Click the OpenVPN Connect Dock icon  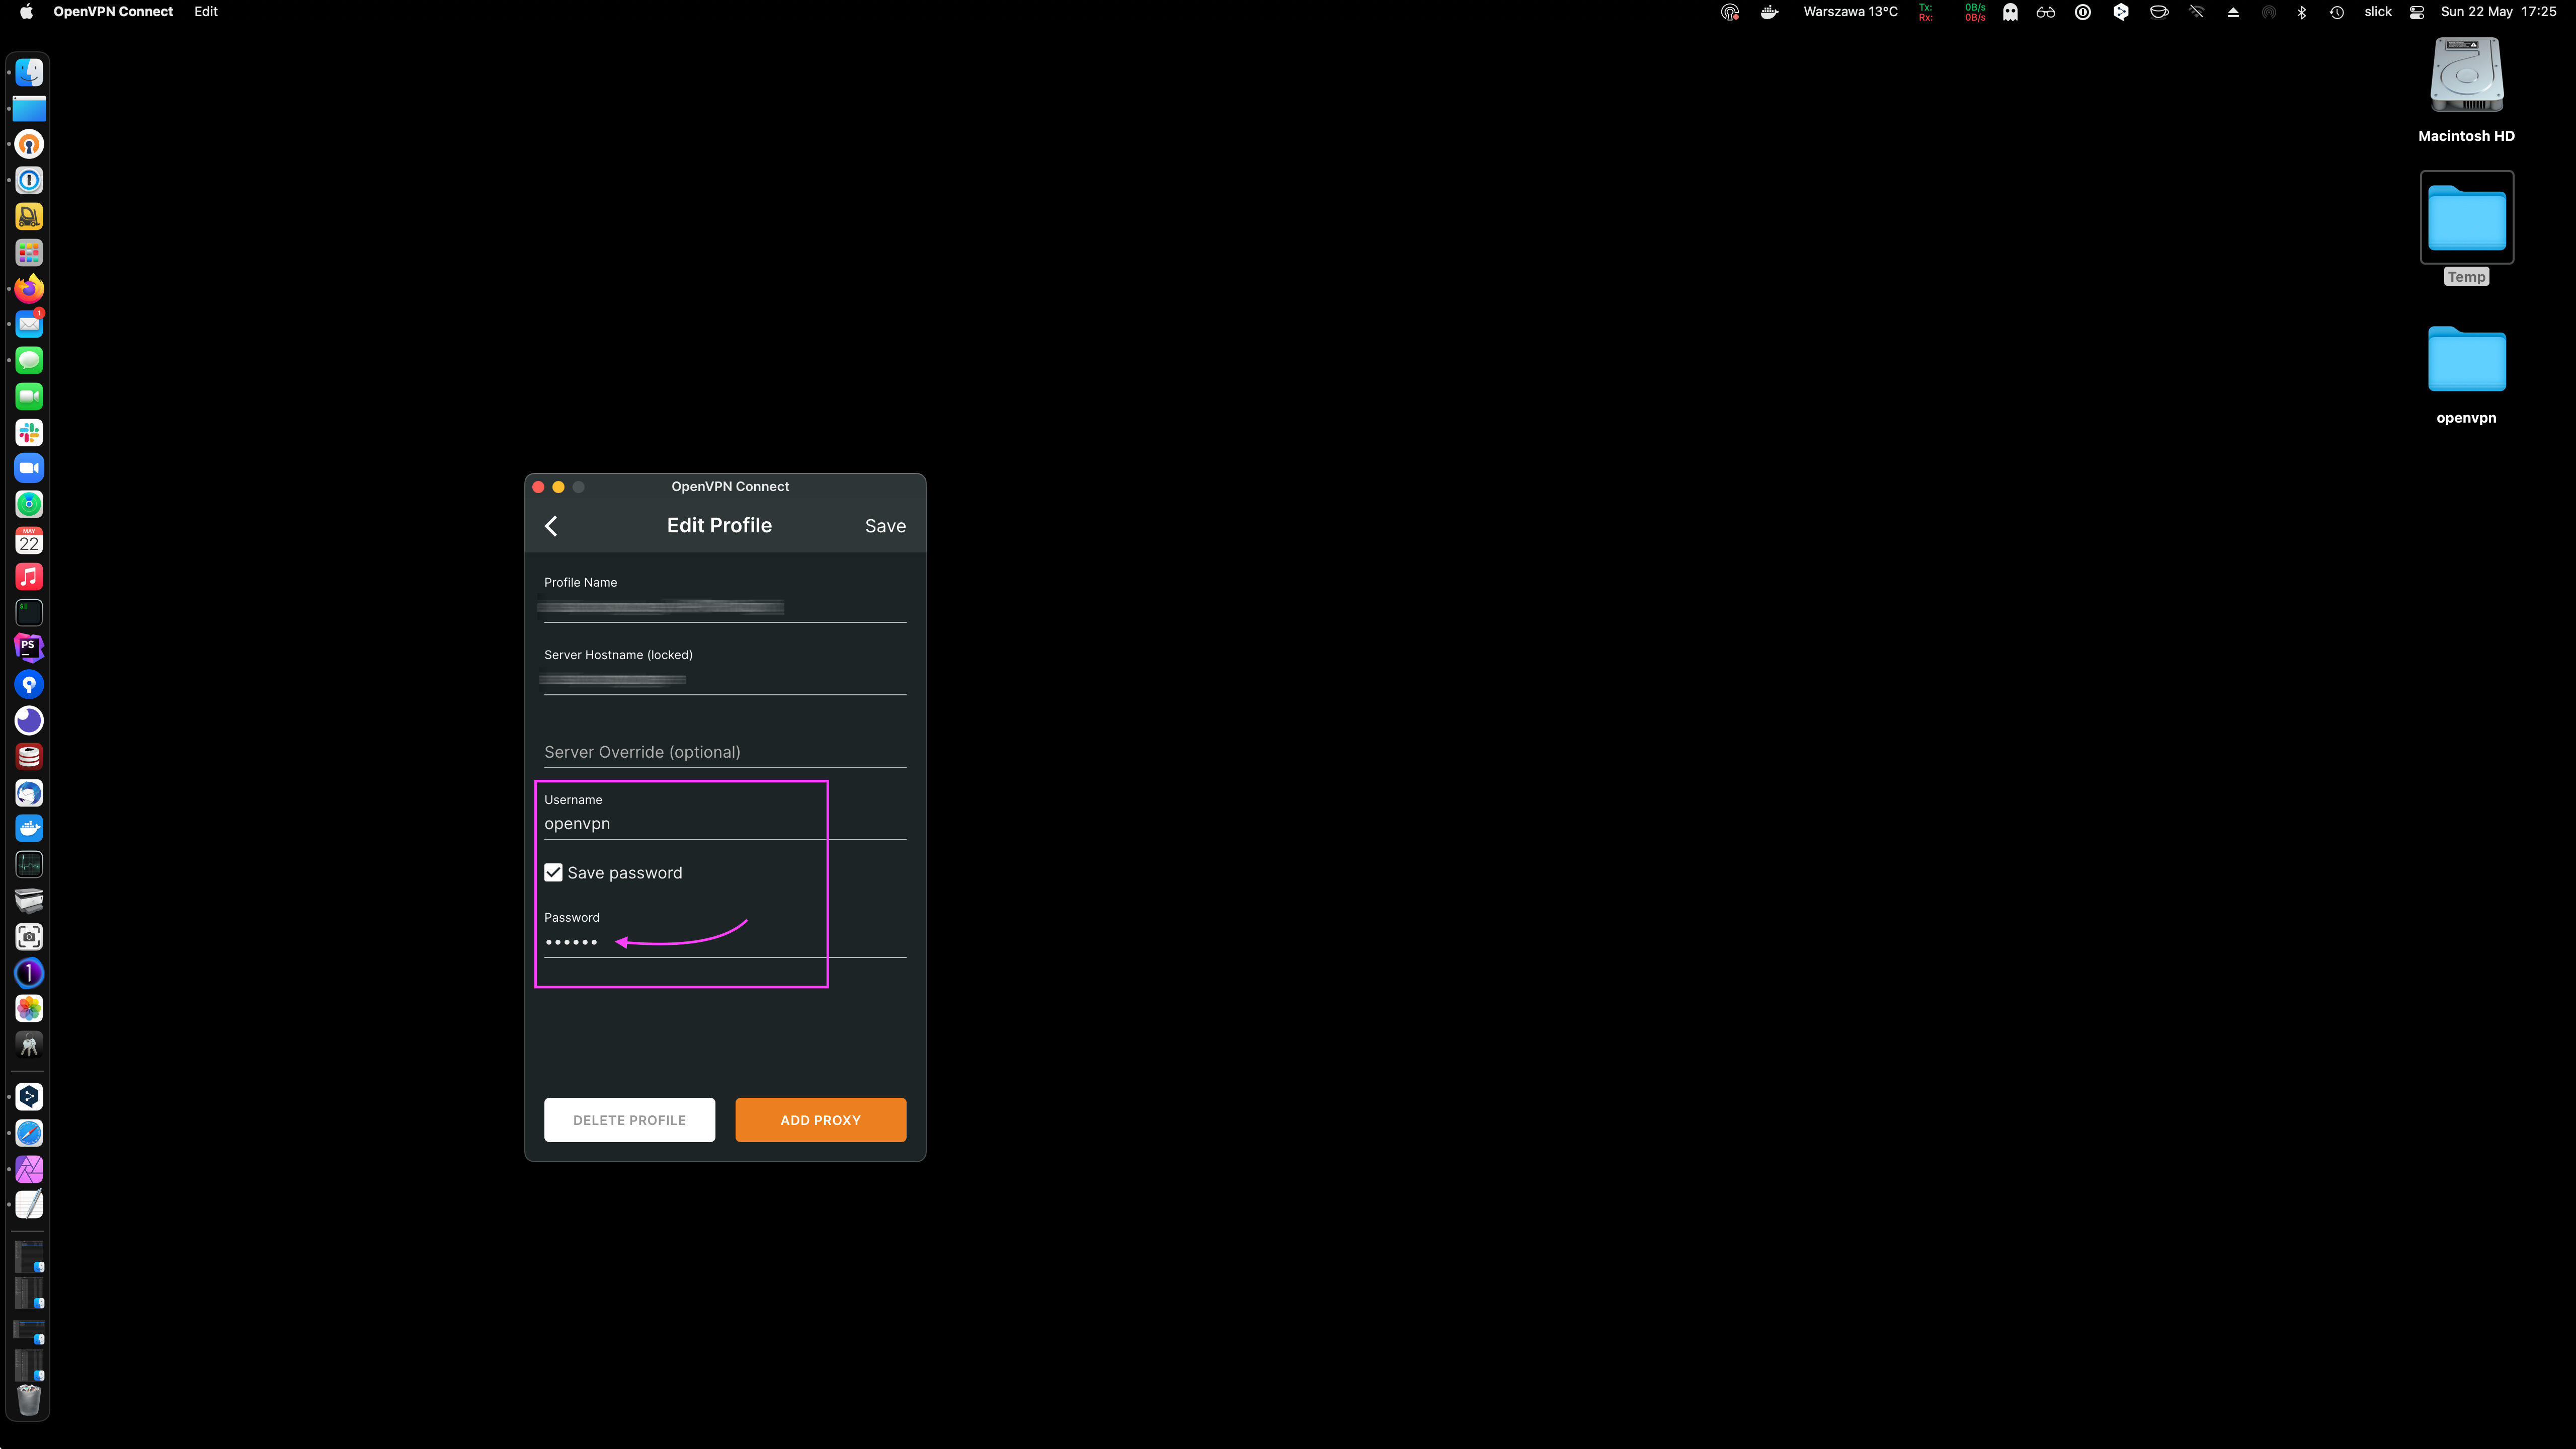coord(29,144)
